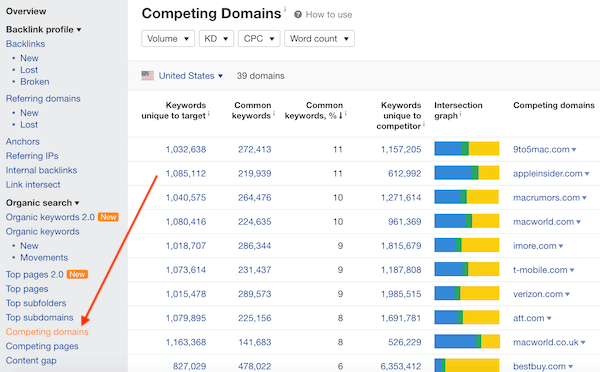The image size is (600, 372).
Task: Click info icon by Keywords unique to target
Action: click(x=209, y=114)
